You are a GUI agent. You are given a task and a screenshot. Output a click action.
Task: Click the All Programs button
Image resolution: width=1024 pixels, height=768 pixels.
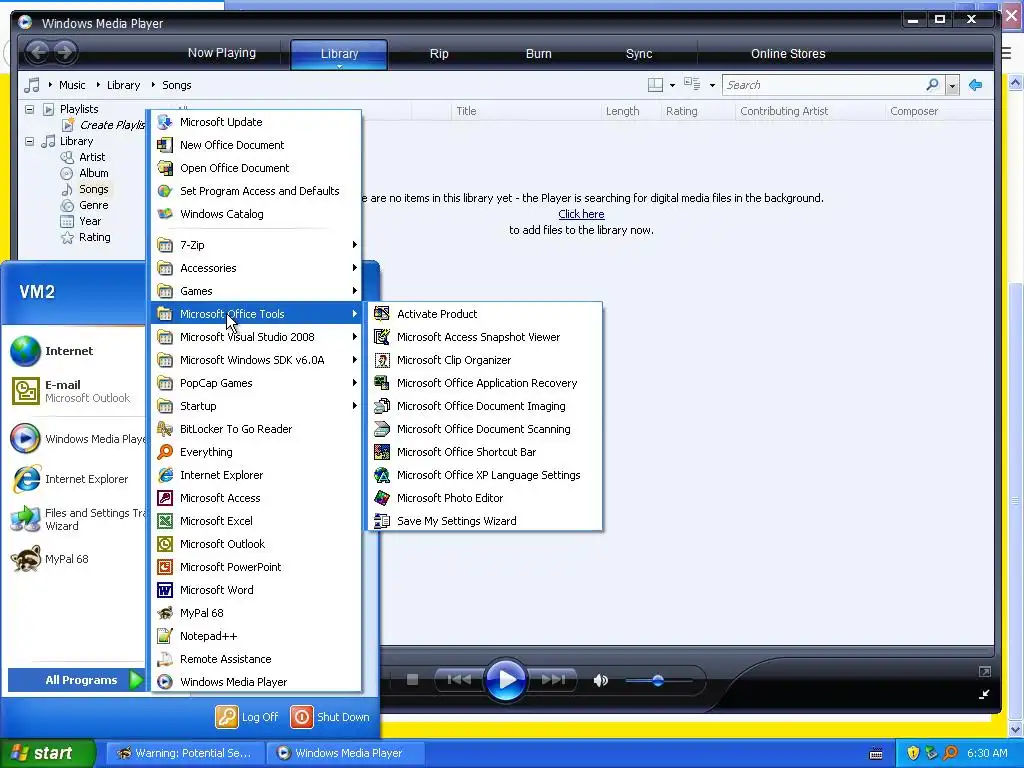76,680
